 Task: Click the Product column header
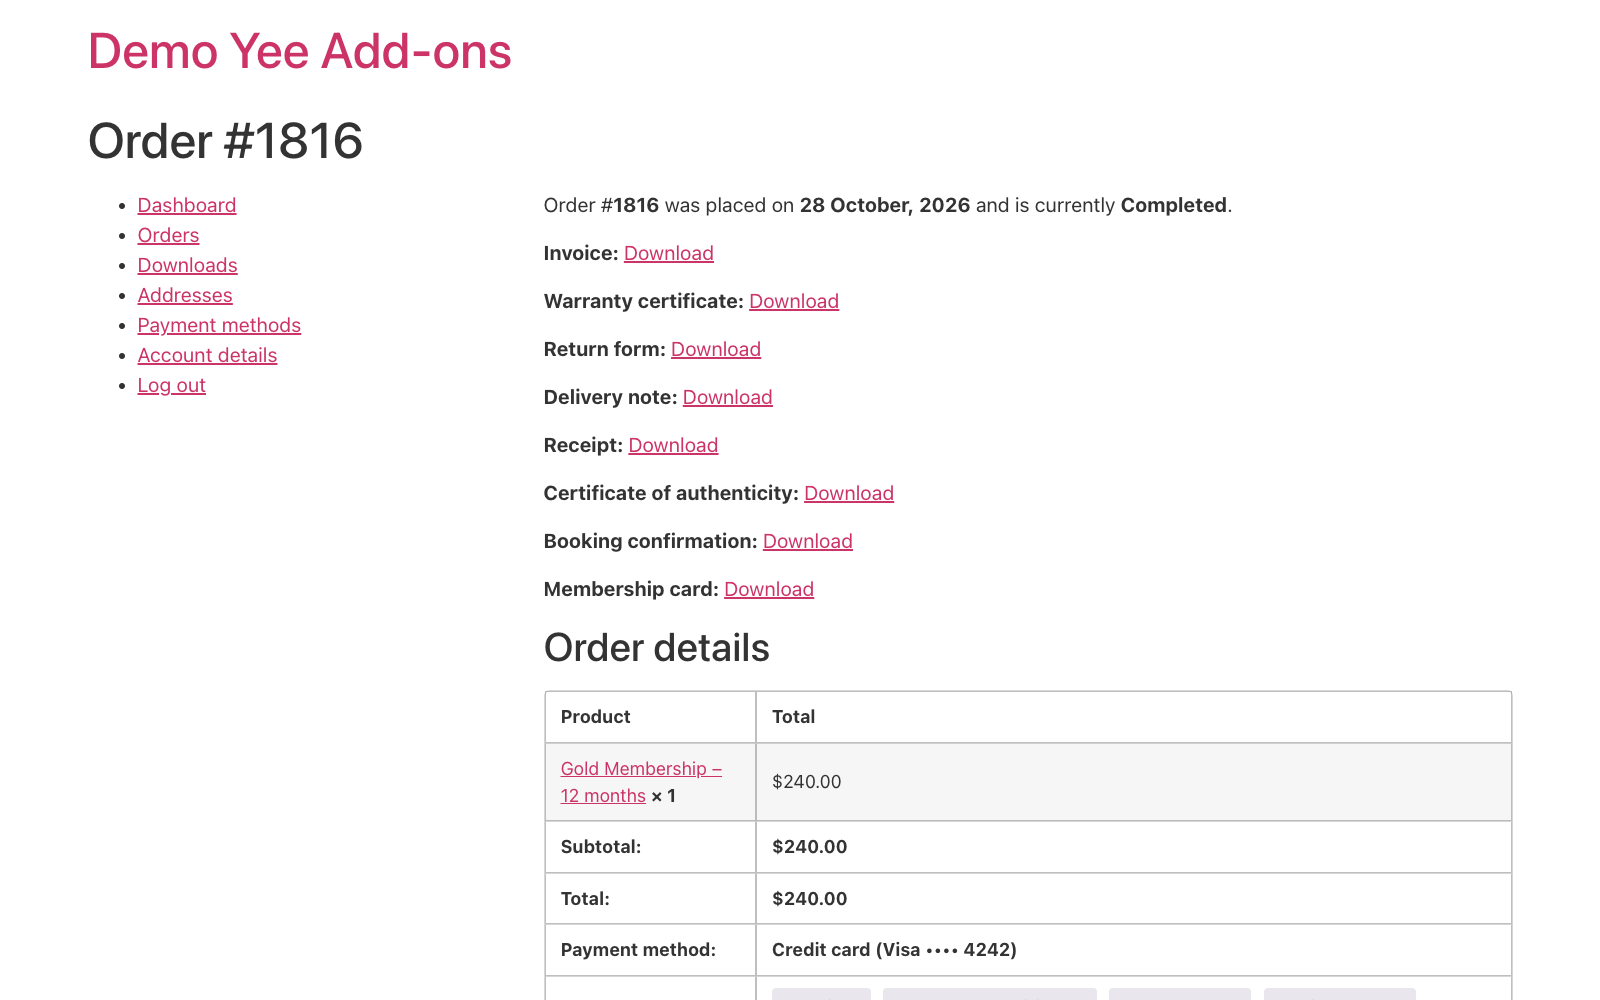pyautogui.click(x=596, y=717)
